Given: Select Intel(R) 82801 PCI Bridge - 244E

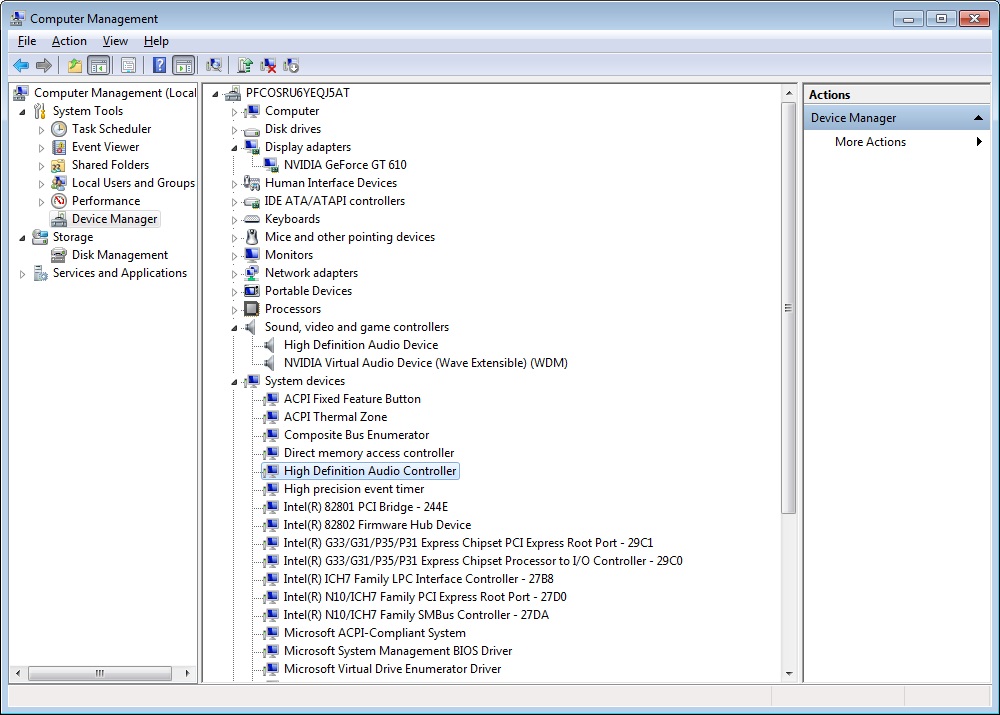Looking at the screenshot, I should pyautogui.click(x=365, y=507).
